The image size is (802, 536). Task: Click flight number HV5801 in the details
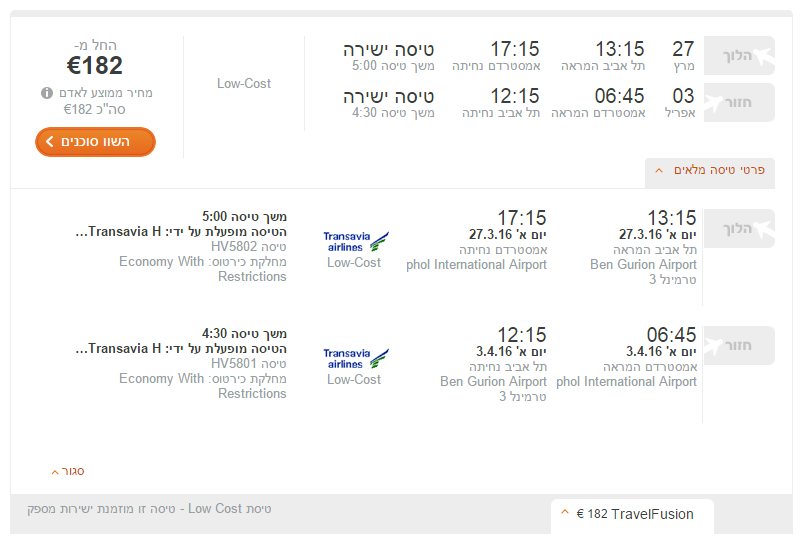click(x=234, y=363)
